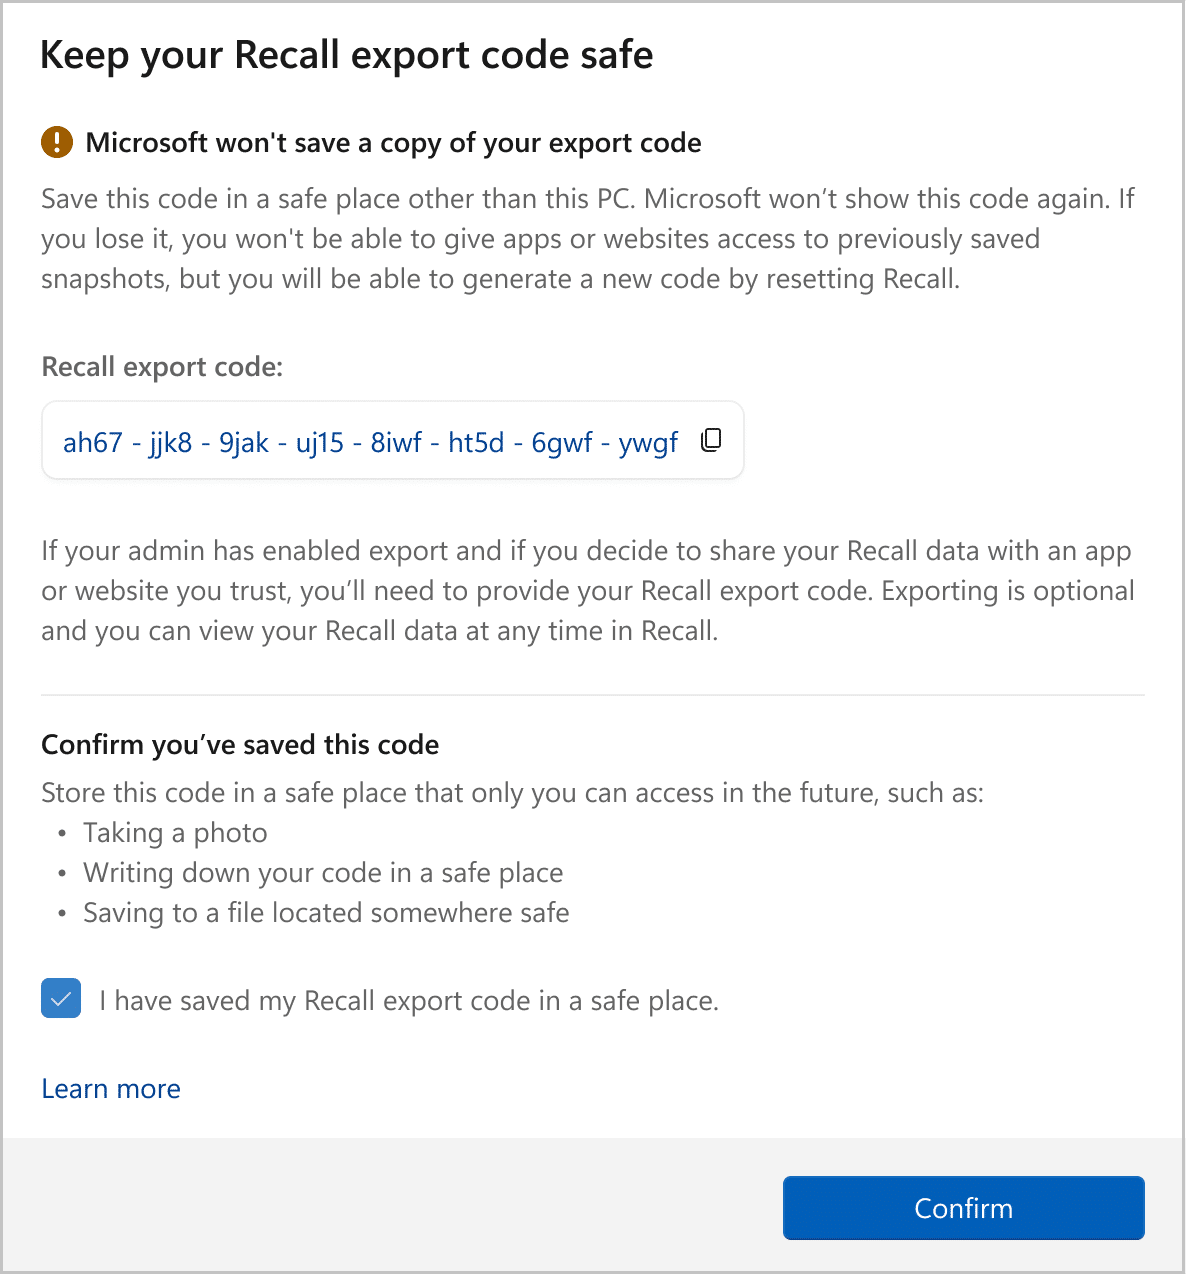
Task: Click the 8iwf segment of the code
Action: tap(396, 442)
